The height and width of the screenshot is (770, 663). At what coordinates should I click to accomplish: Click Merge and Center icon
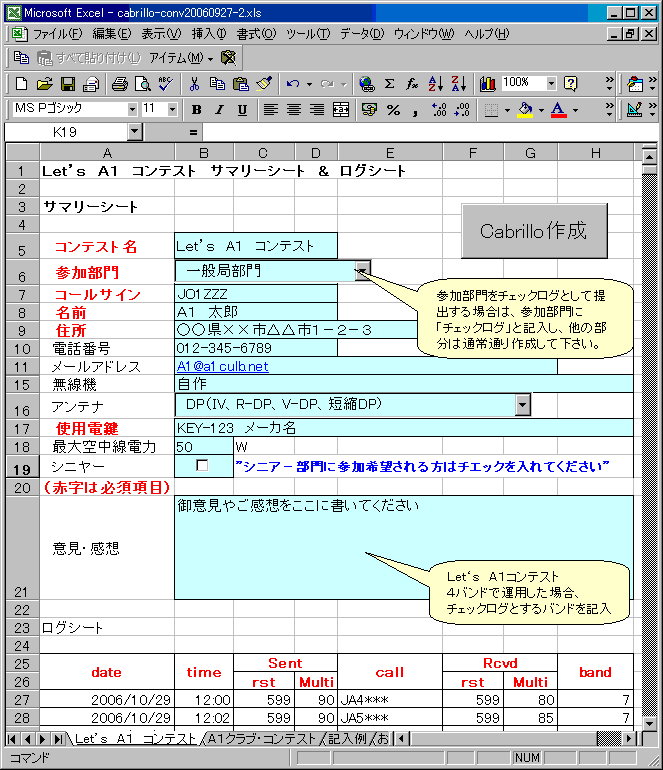click(x=341, y=110)
